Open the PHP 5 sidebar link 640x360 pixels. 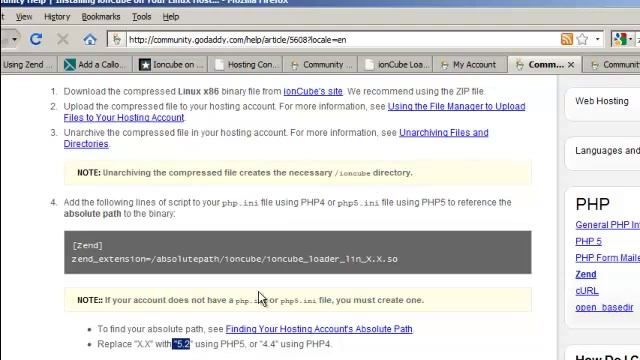click(588, 242)
